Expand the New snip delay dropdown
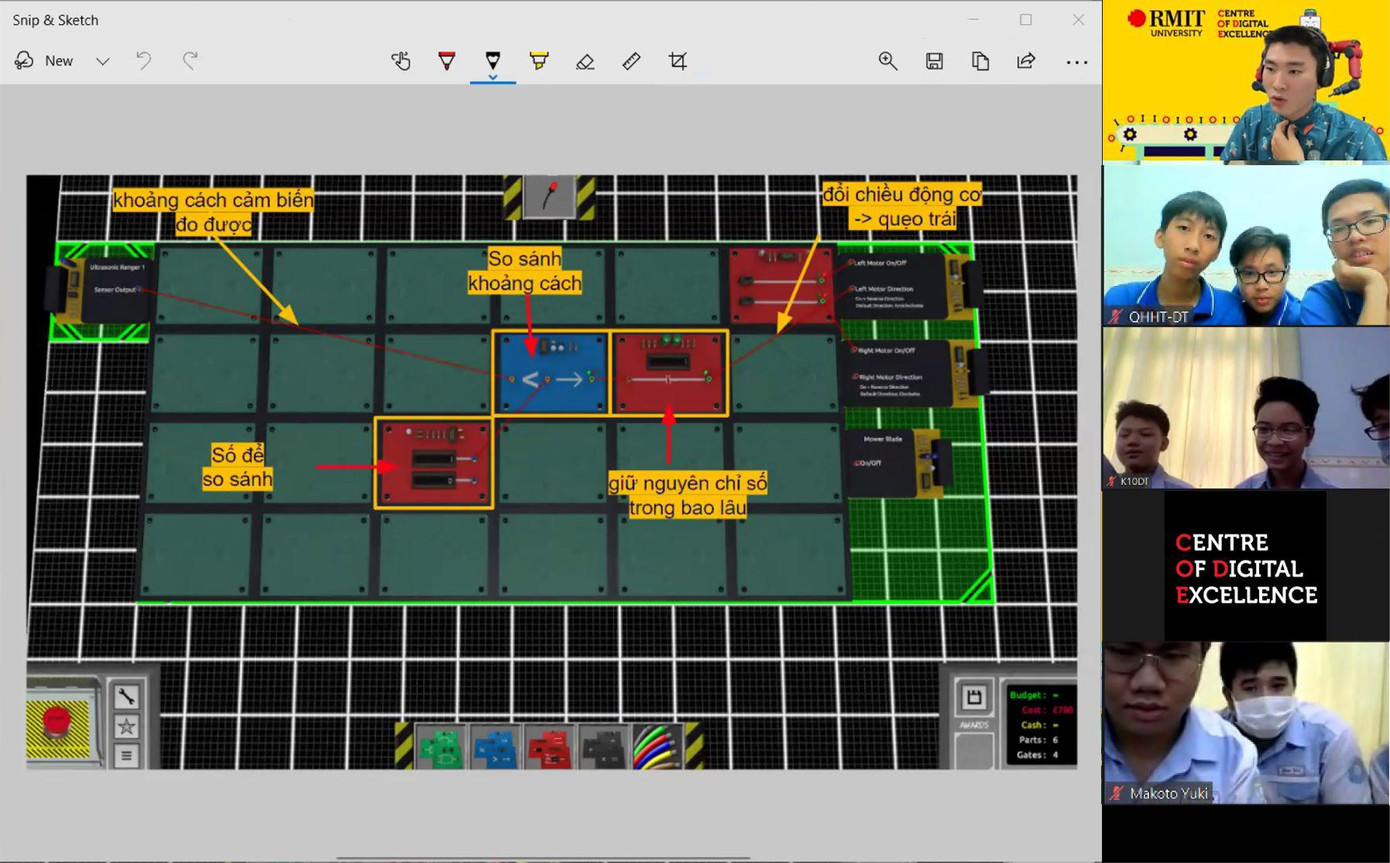 (102, 61)
